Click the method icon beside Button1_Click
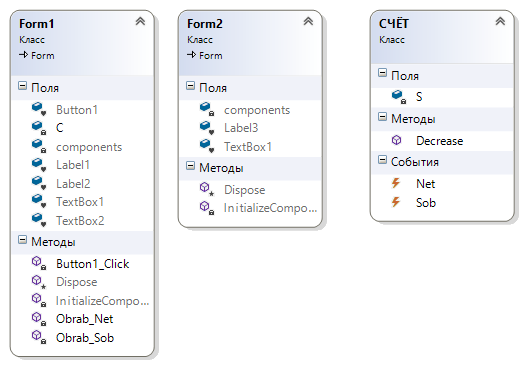Viewport: 523px width, 365px height. click(x=39, y=263)
